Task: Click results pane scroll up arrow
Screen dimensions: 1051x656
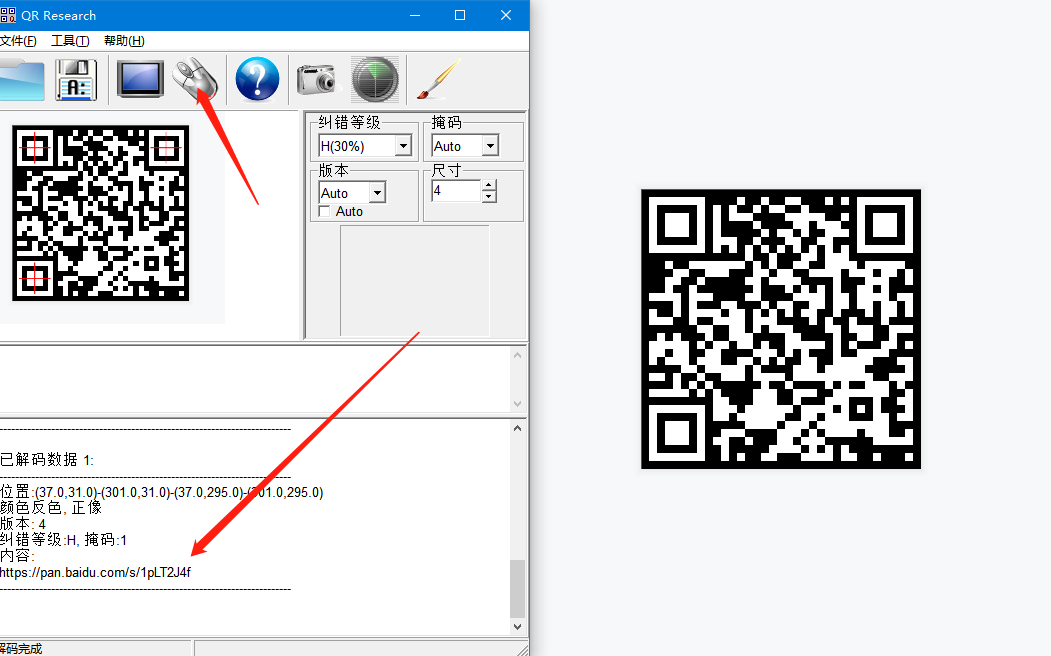Action: click(517, 428)
